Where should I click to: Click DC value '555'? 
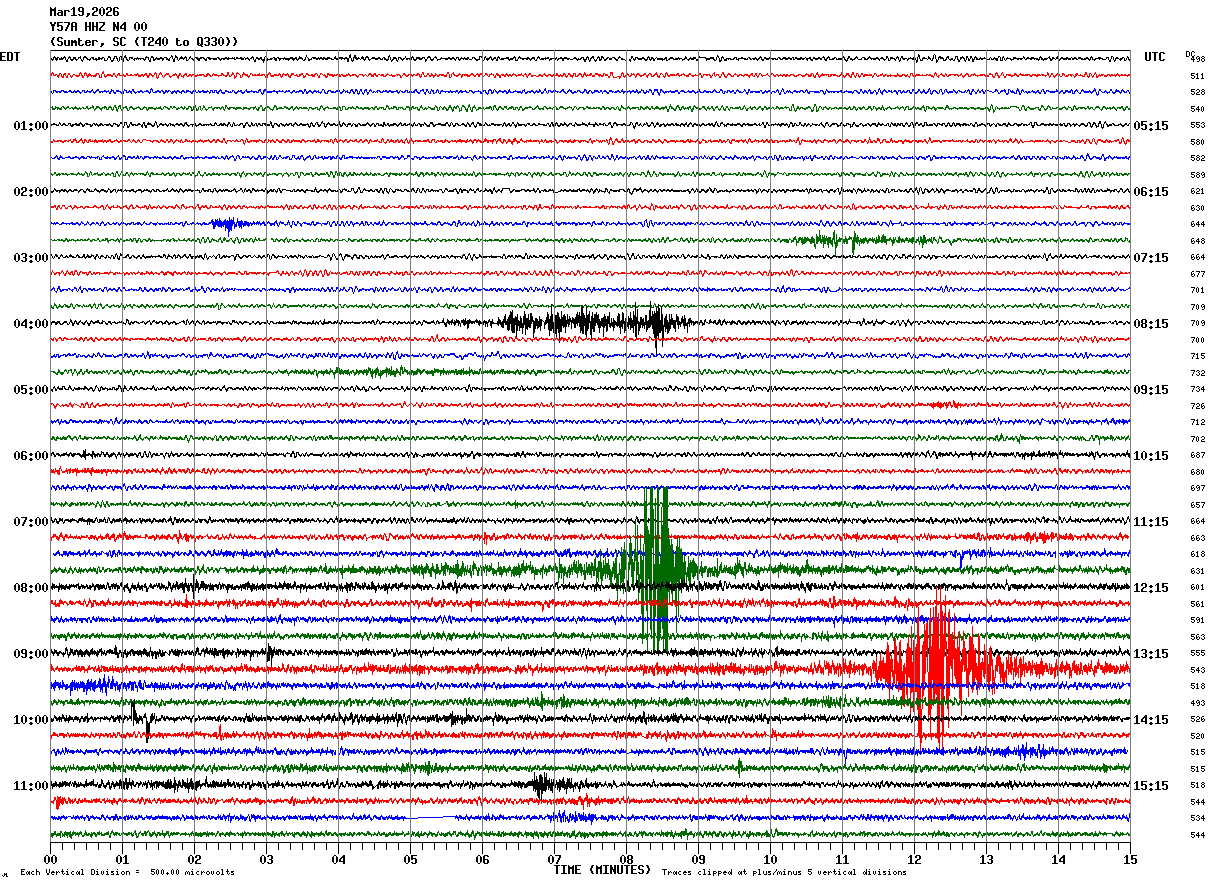click(x=1197, y=654)
